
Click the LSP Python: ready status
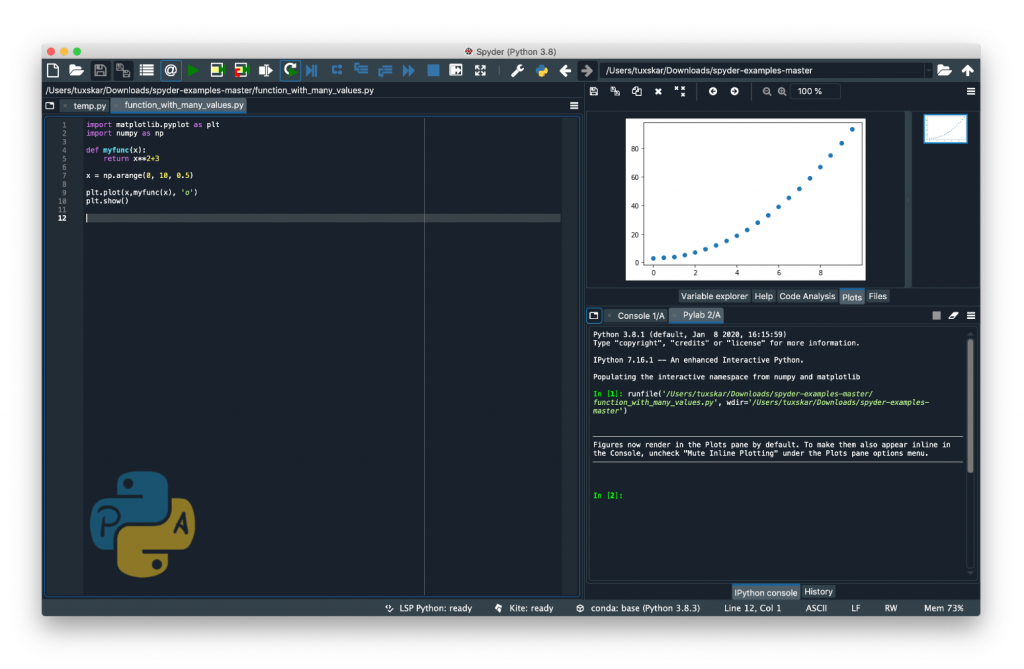(428, 608)
